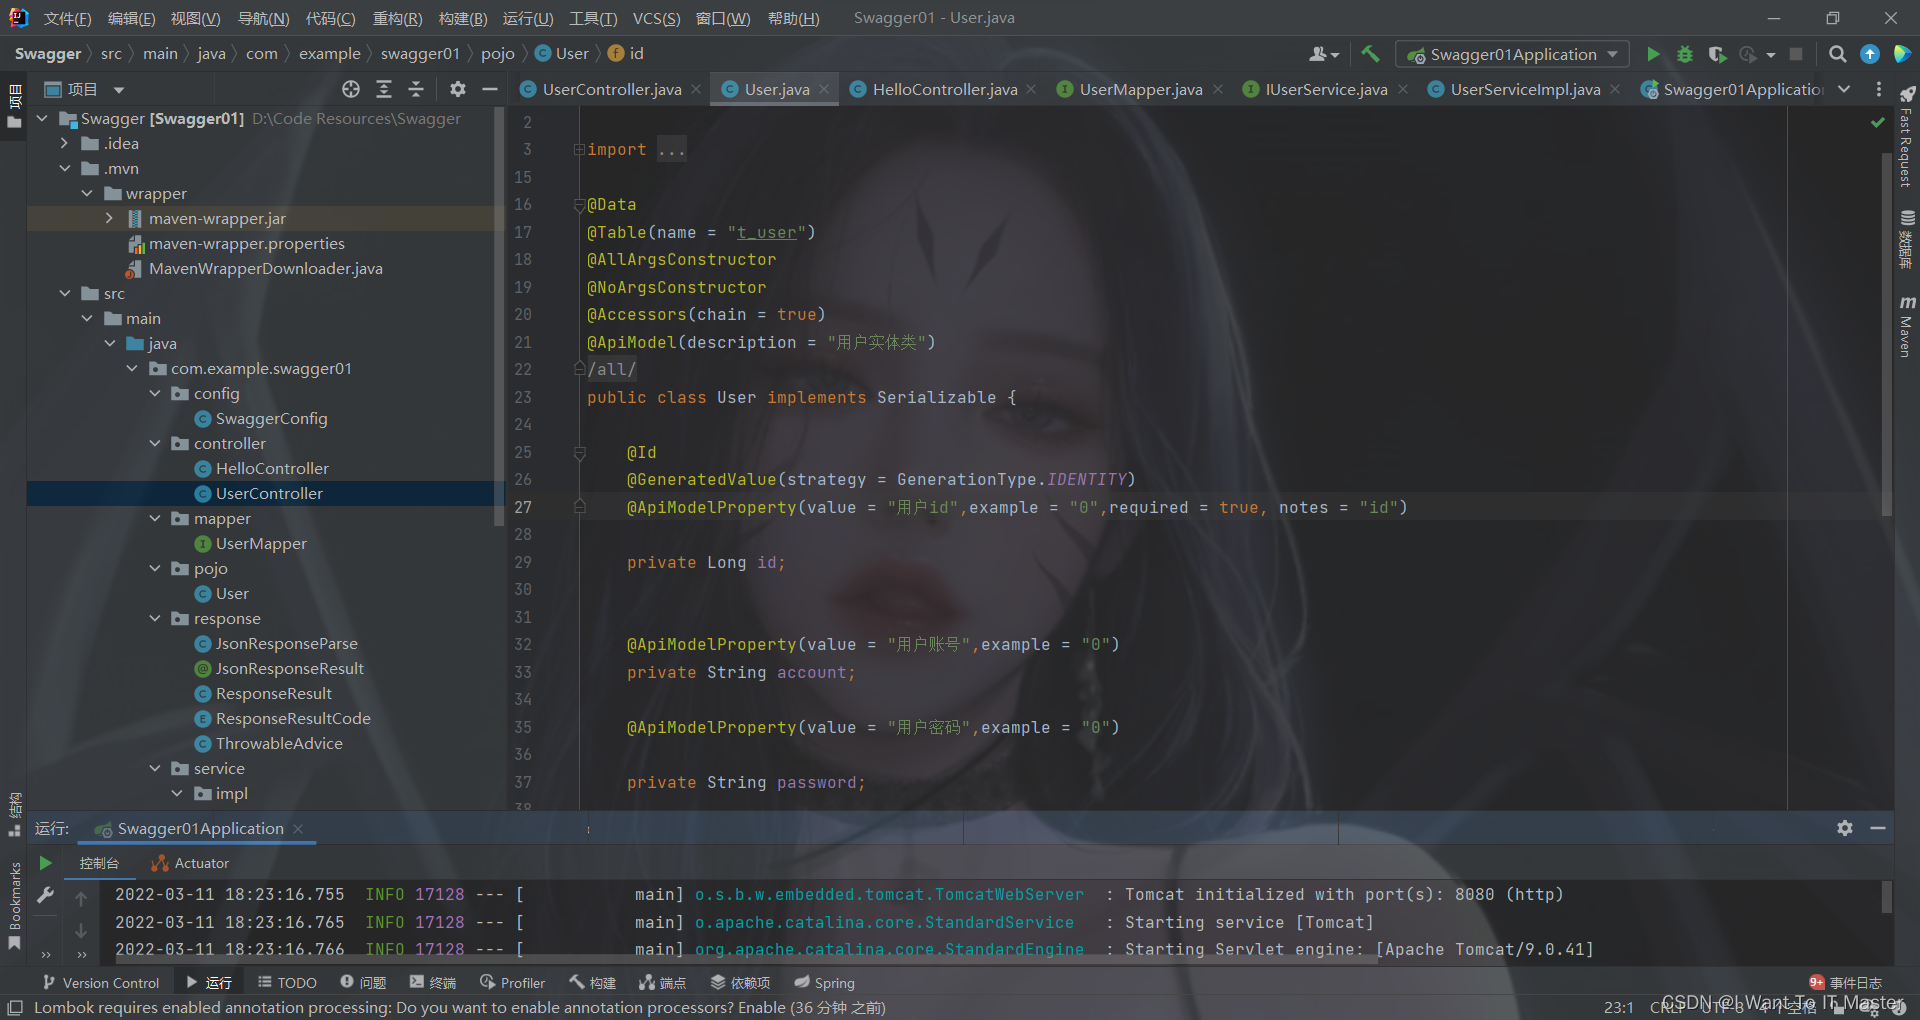Collapse the pojo package
The image size is (1920, 1020).
pos(155,568)
